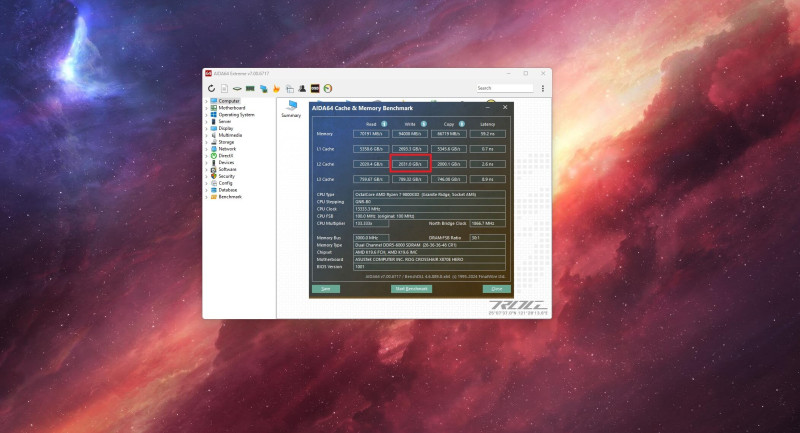Click the L2 Cache Latency value cell

487,164
